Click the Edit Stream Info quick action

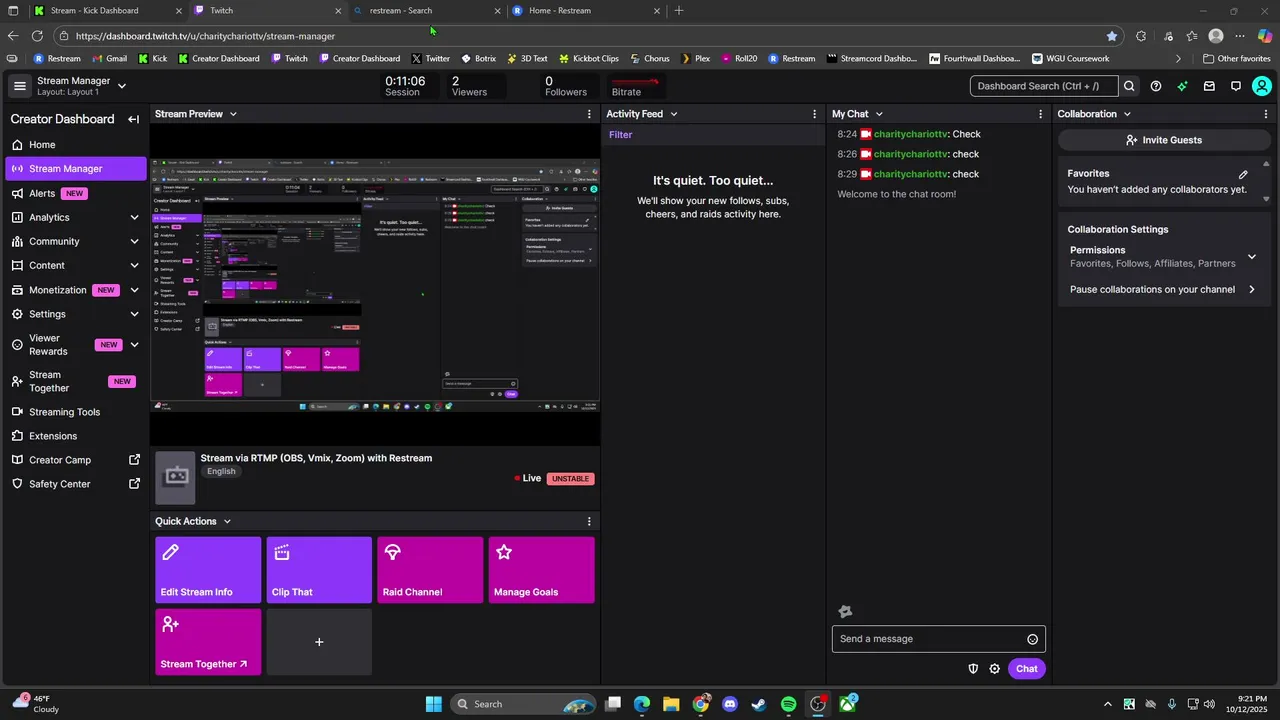pos(208,570)
